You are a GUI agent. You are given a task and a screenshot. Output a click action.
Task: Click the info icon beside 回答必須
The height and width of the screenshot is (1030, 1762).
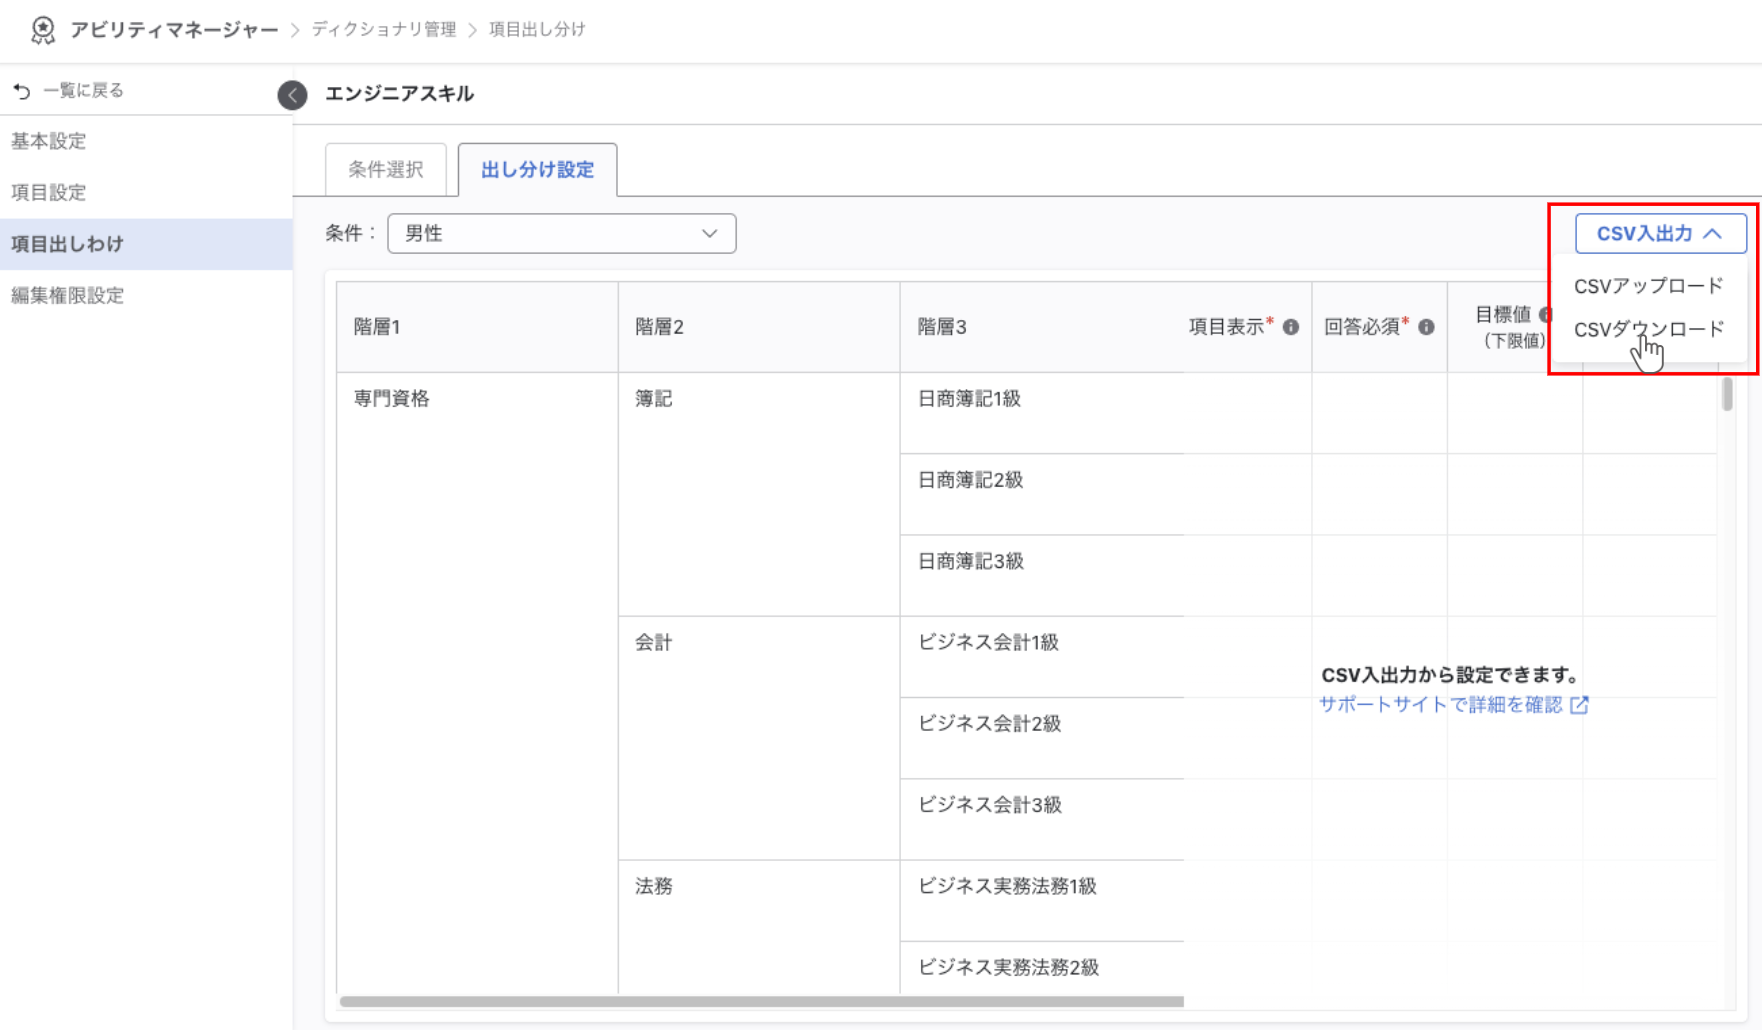[1427, 327]
